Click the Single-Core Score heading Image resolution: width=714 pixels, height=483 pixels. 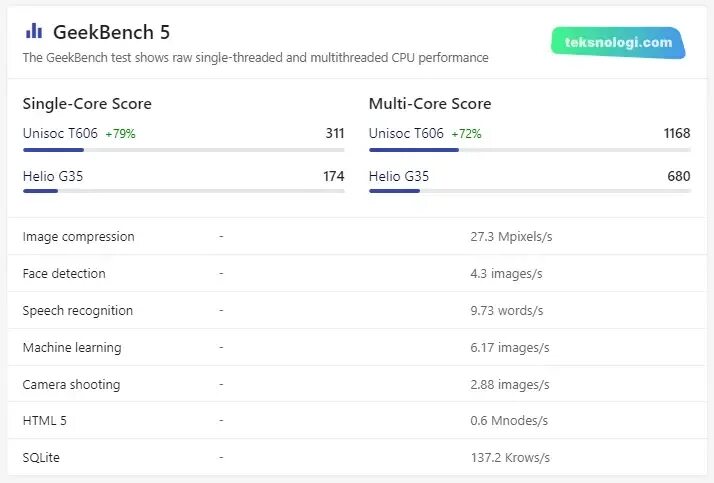pos(87,104)
